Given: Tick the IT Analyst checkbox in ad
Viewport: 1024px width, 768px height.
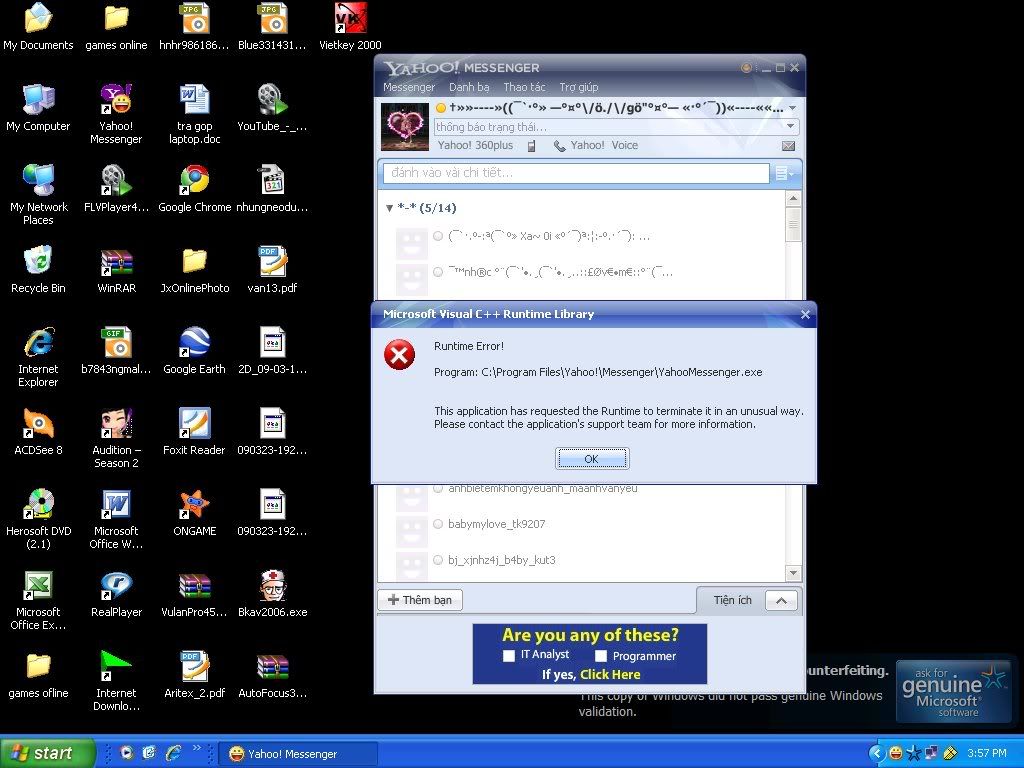Looking at the screenshot, I should tap(509, 655).
